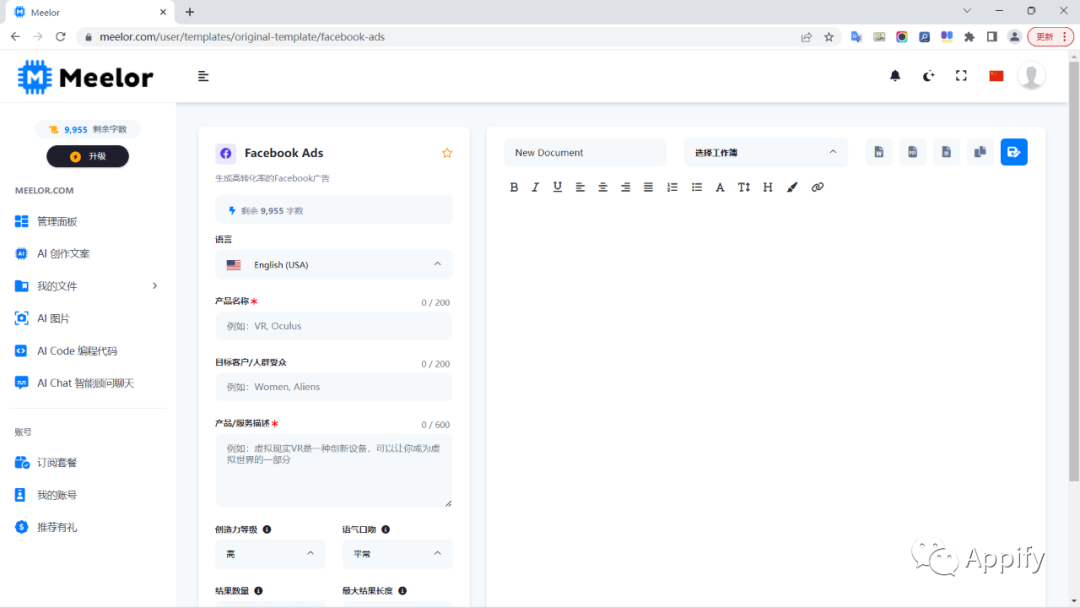Change language via China flag icon
Viewport: 1080px width, 608px height.
(996, 76)
